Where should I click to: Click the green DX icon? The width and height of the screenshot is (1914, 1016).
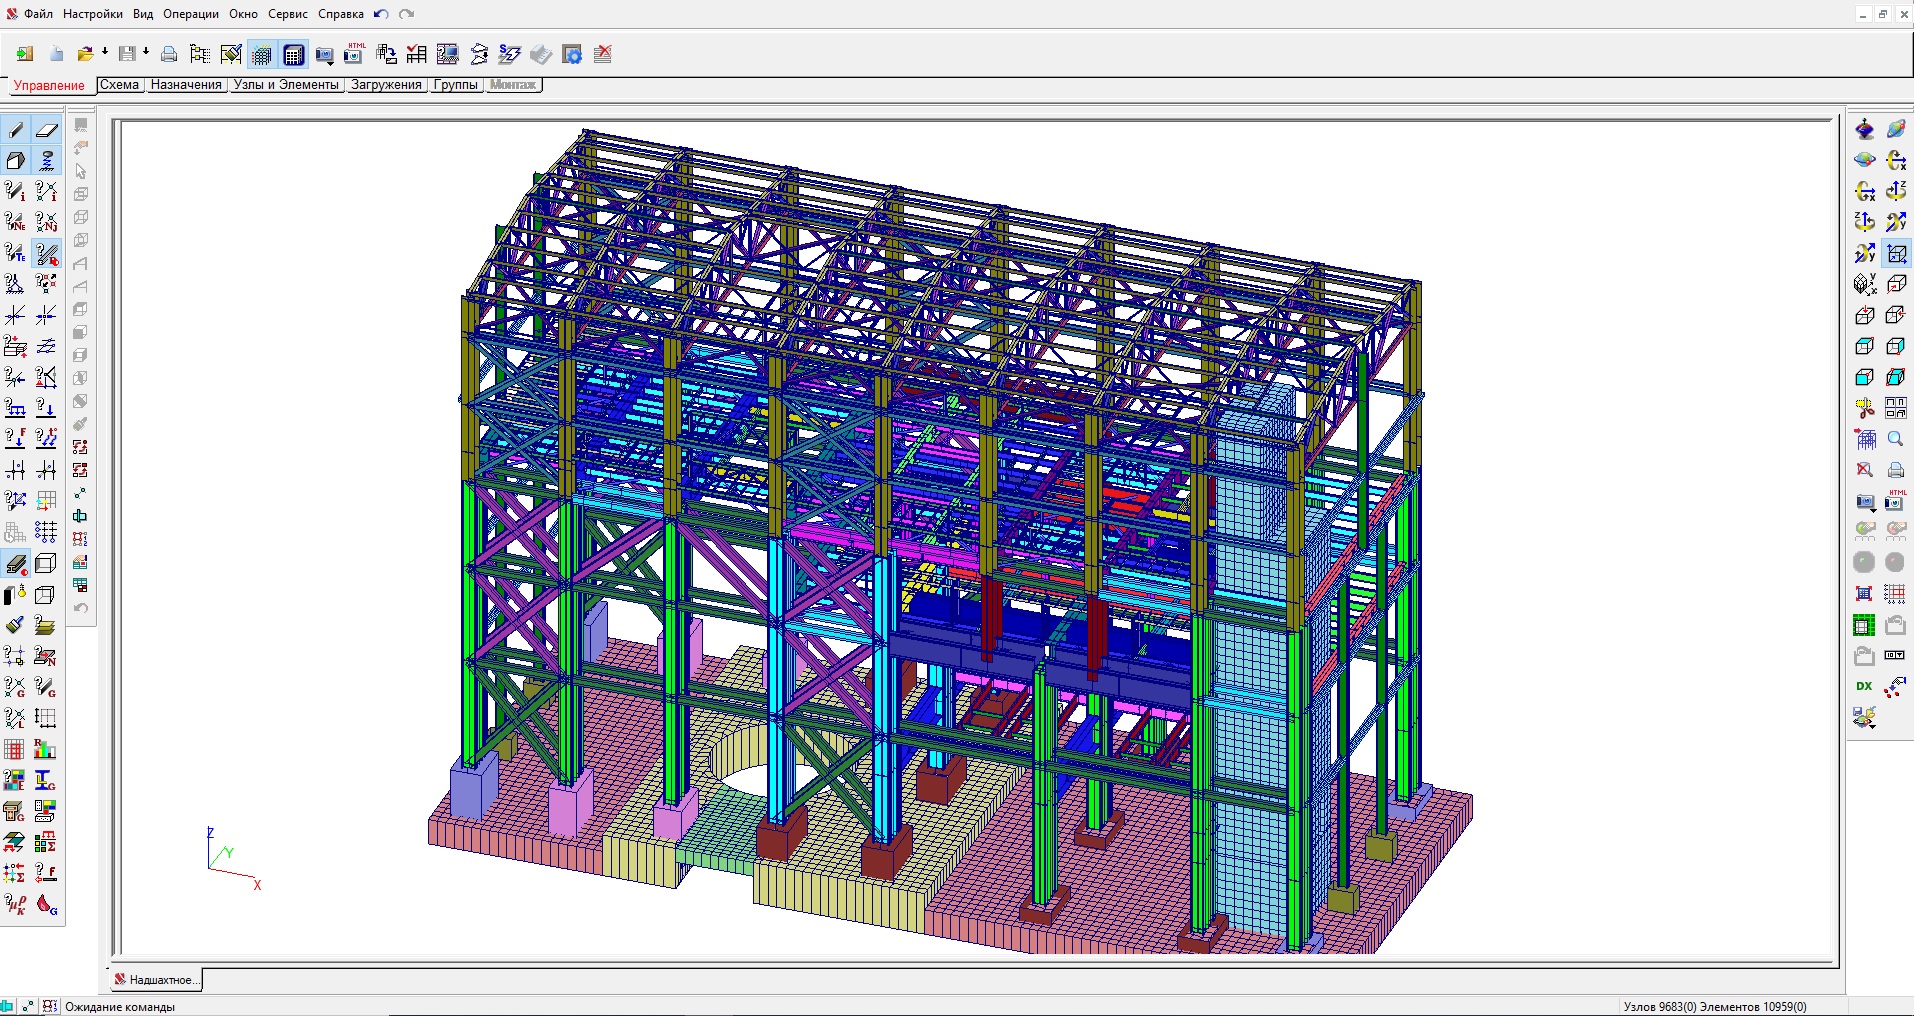(1864, 686)
